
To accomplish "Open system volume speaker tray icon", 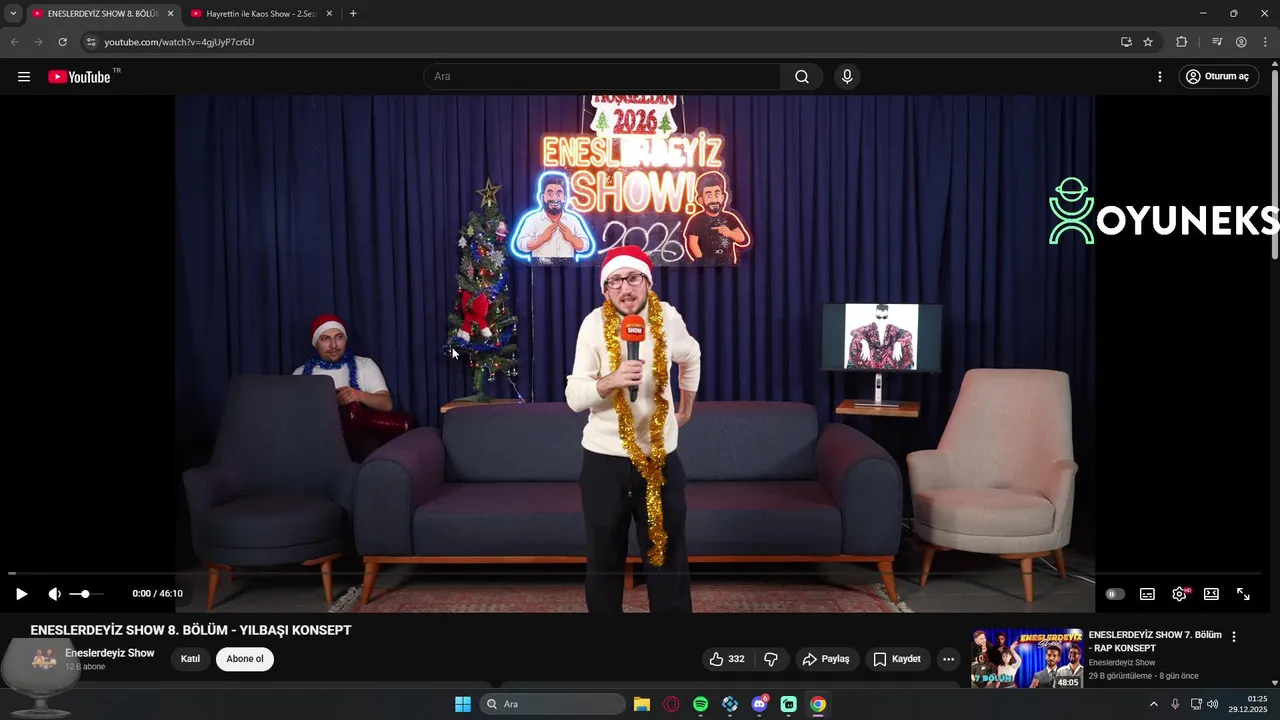I will 1213,704.
